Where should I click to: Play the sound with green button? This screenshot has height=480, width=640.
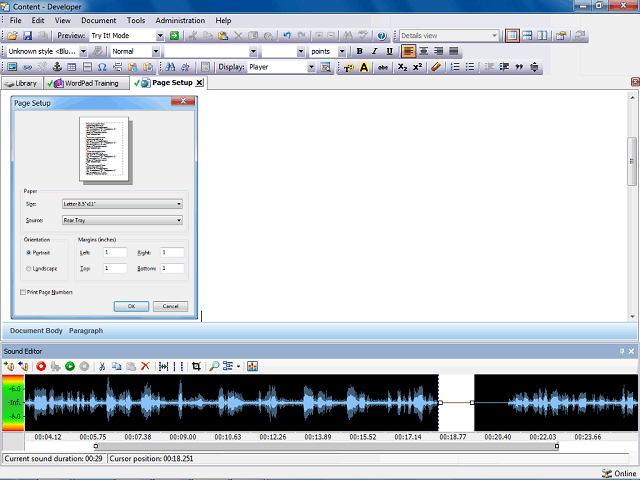pos(70,367)
